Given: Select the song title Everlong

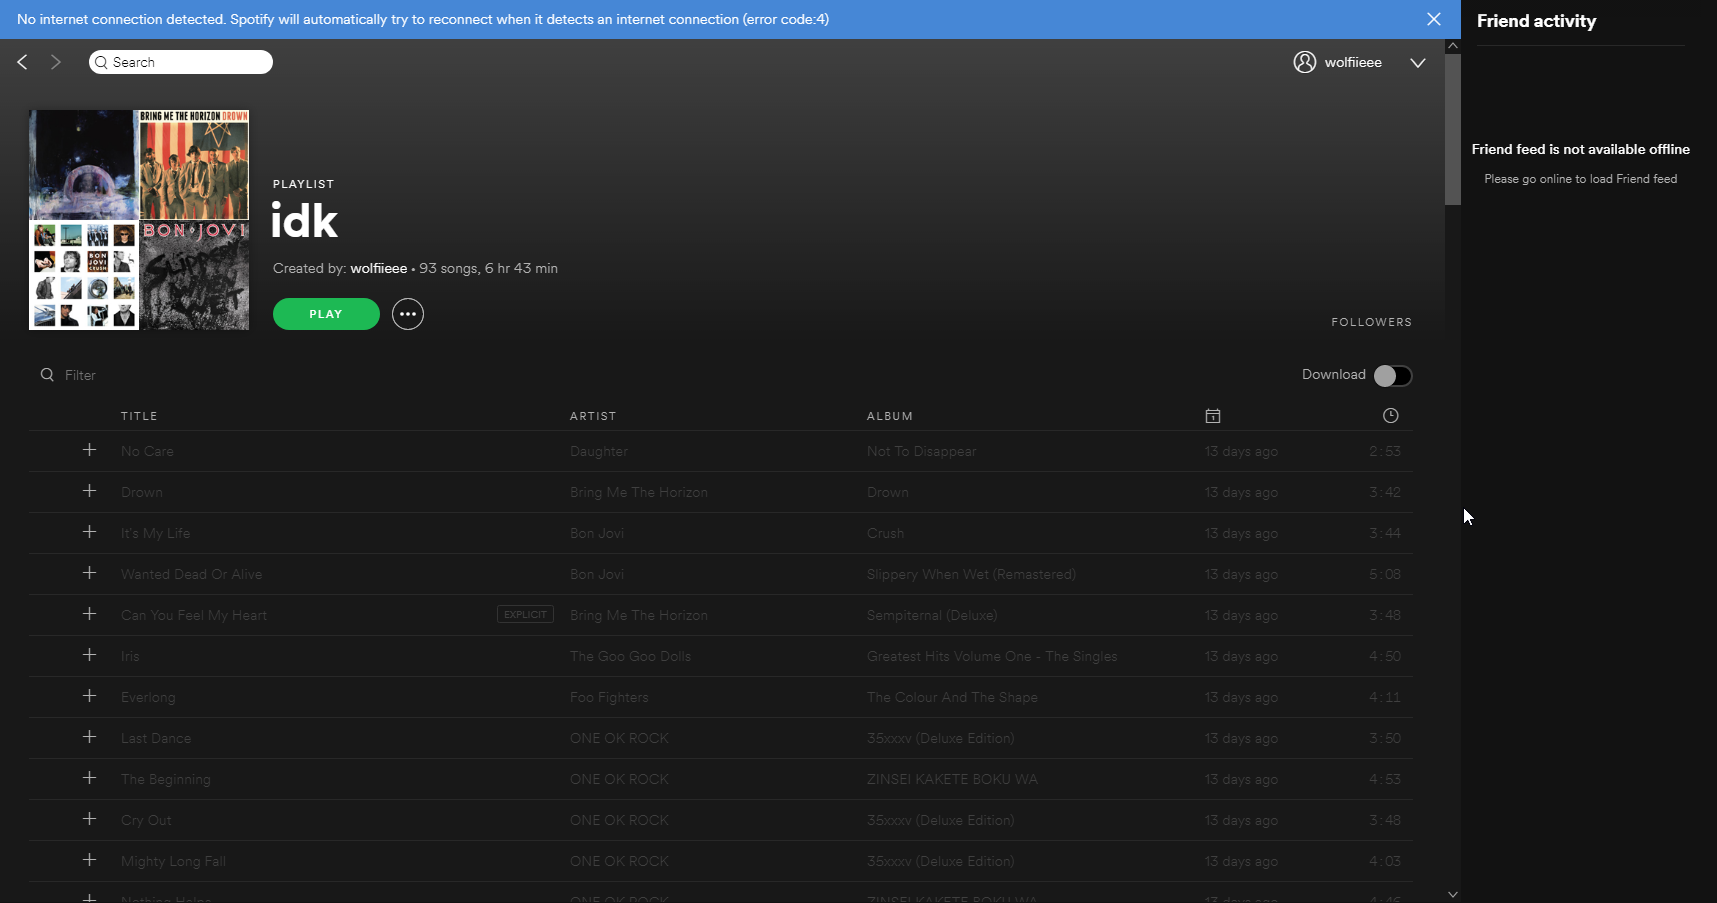Looking at the screenshot, I should (x=148, y=697).
